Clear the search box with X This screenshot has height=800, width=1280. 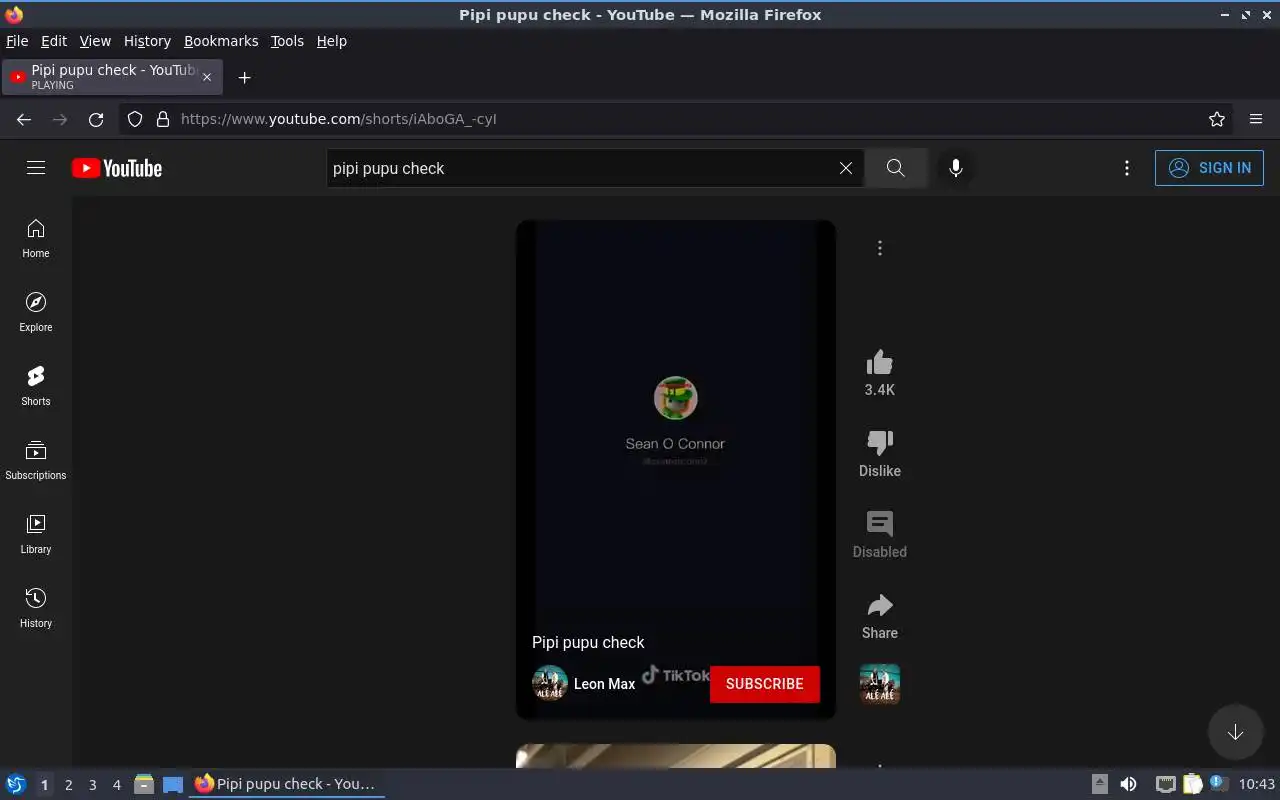tap(846, 168)
